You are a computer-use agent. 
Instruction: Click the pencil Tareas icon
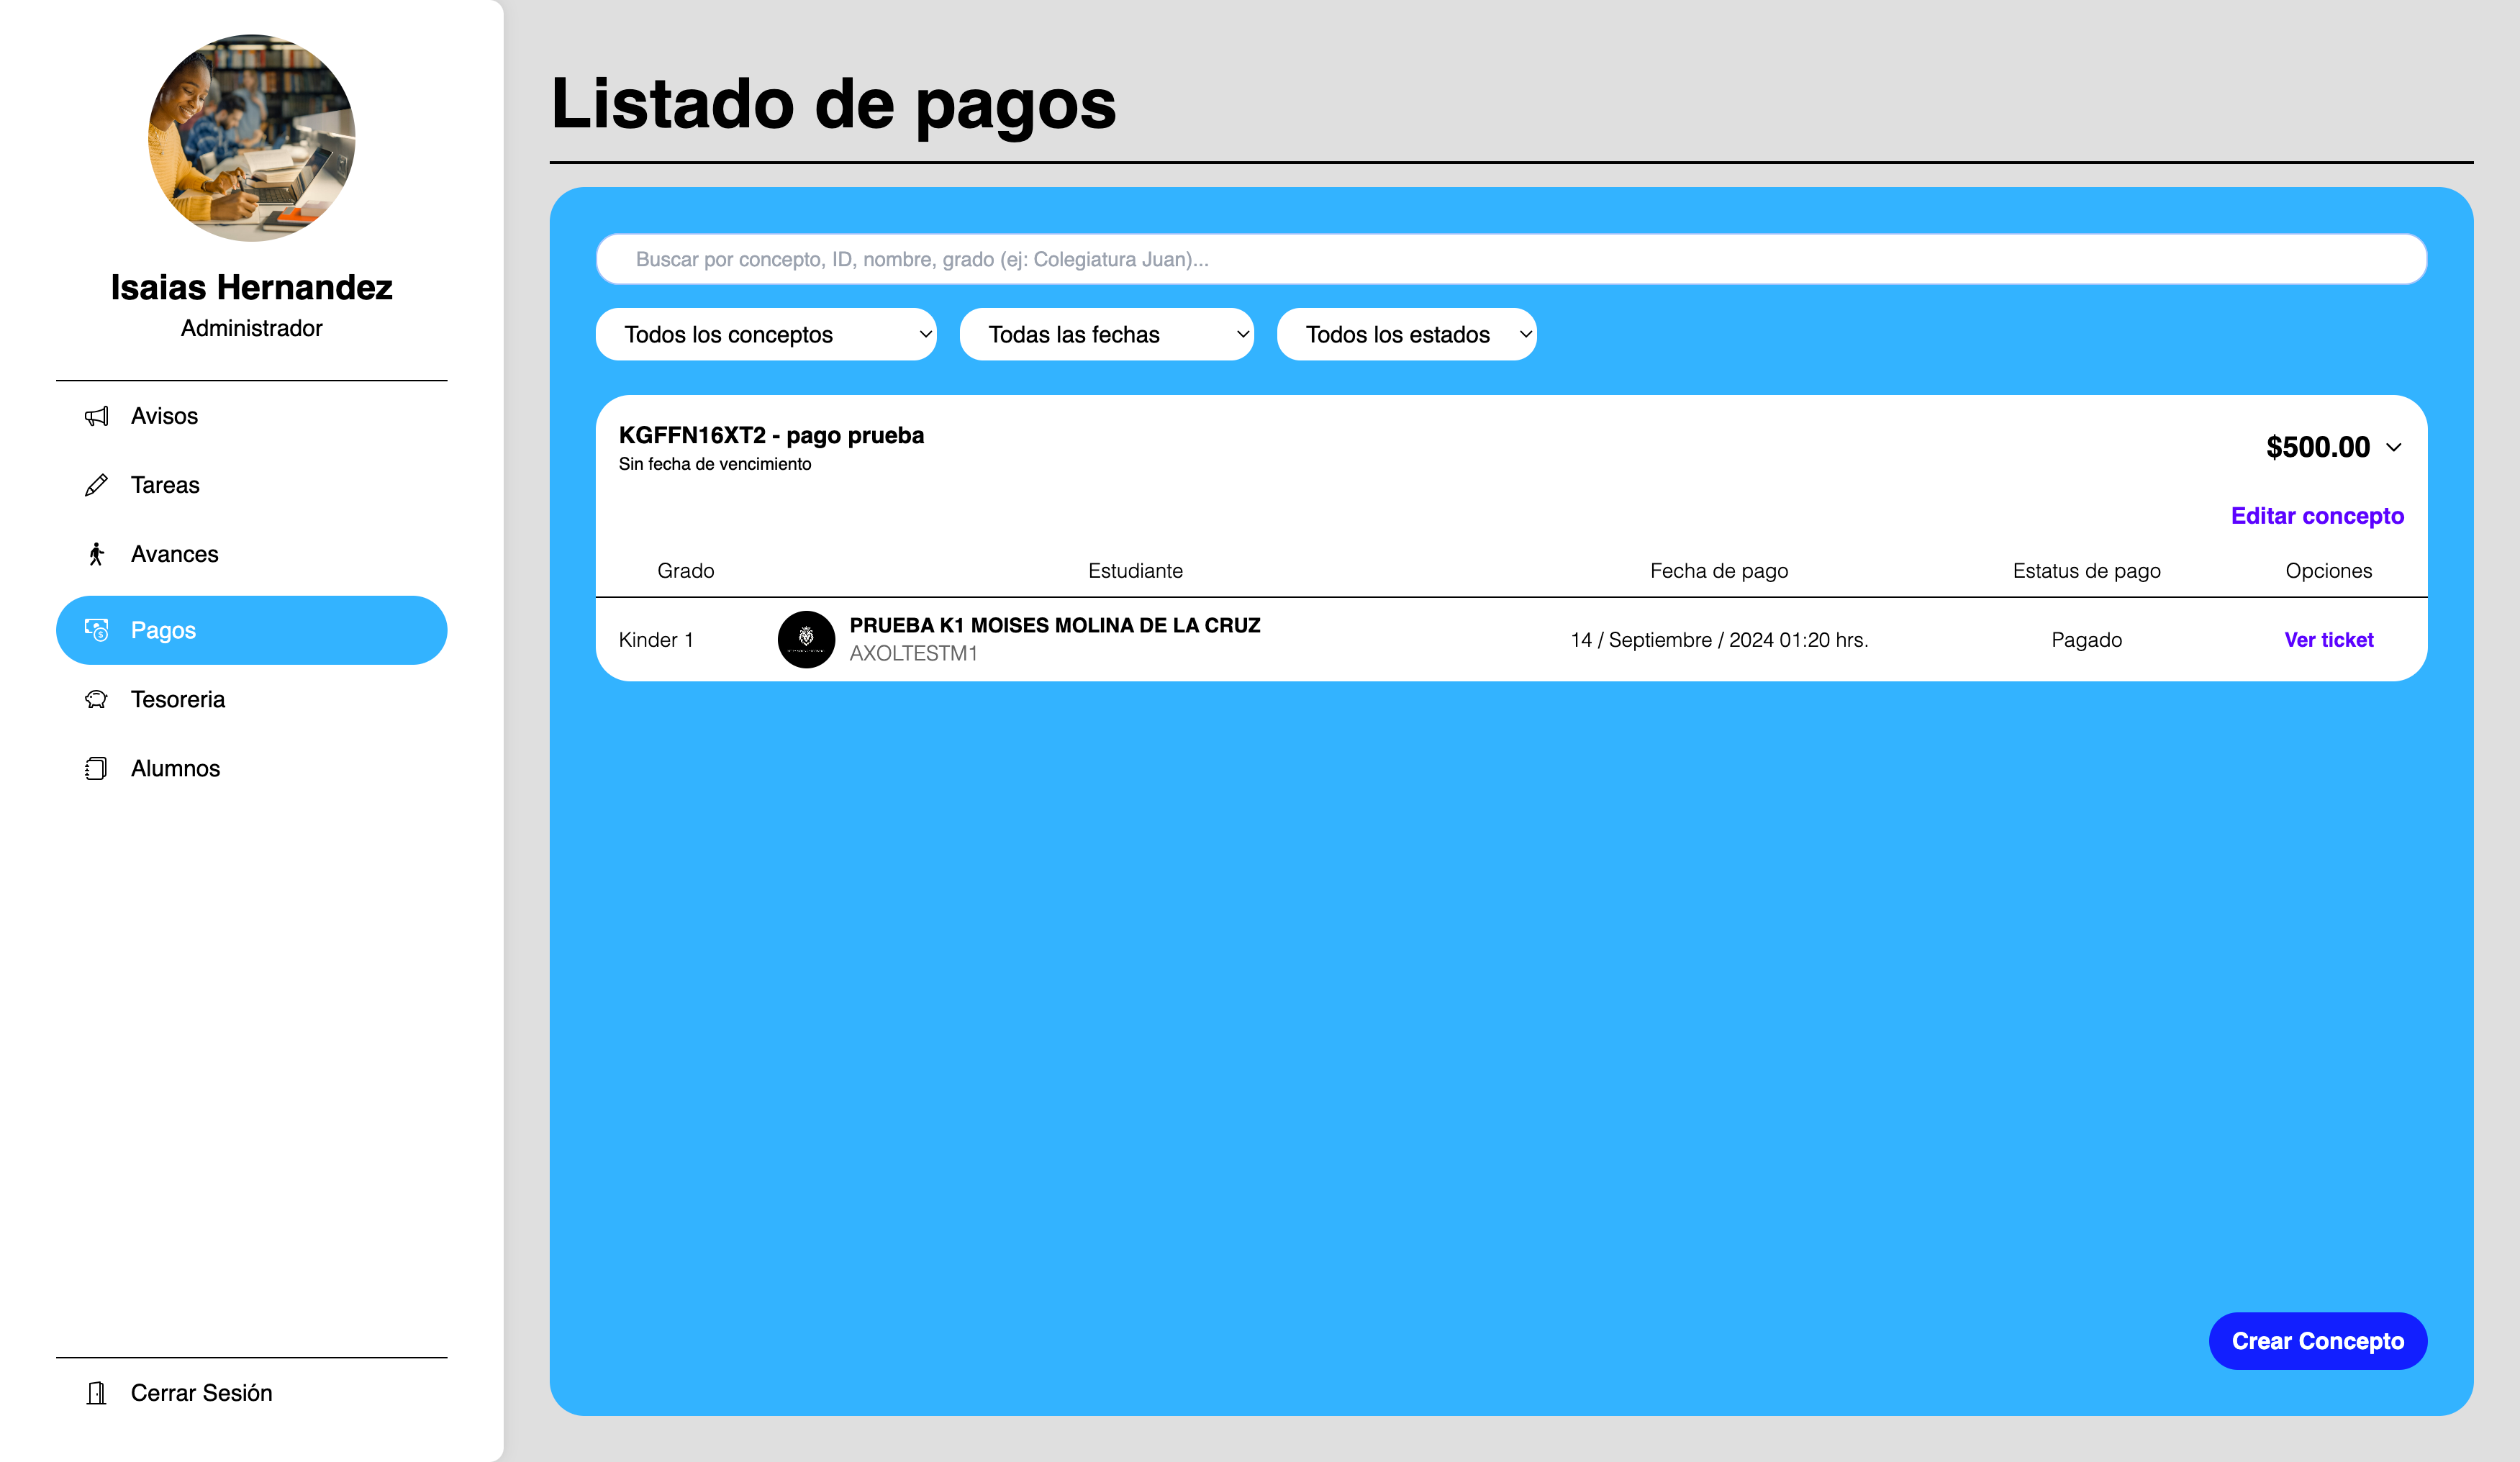[96, 485]
